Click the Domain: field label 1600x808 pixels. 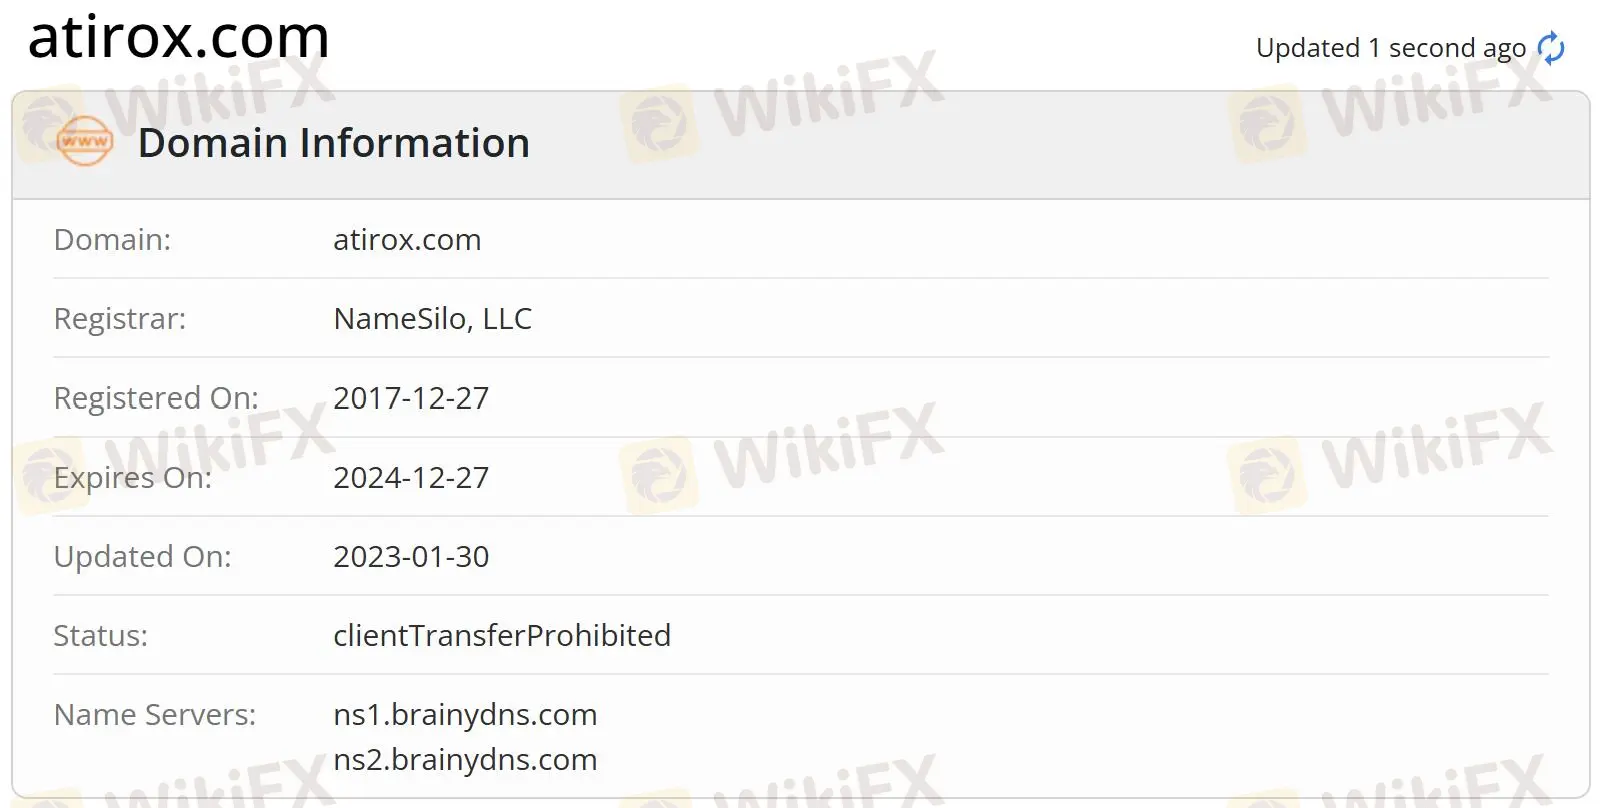[112, 240]
